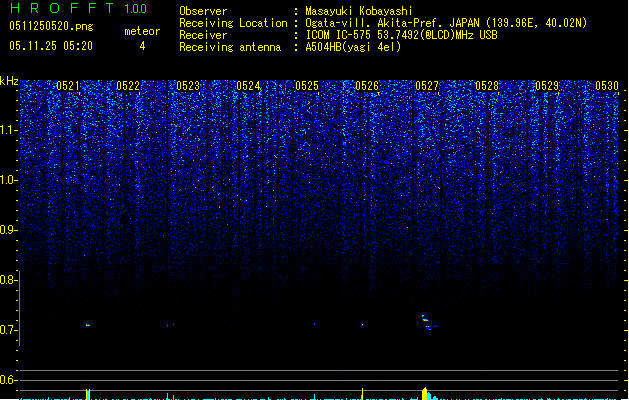The width and height of the screenshot is (629, 400).
Task: Click the 'Receiving antenna' field label
Action: [230, 47]
